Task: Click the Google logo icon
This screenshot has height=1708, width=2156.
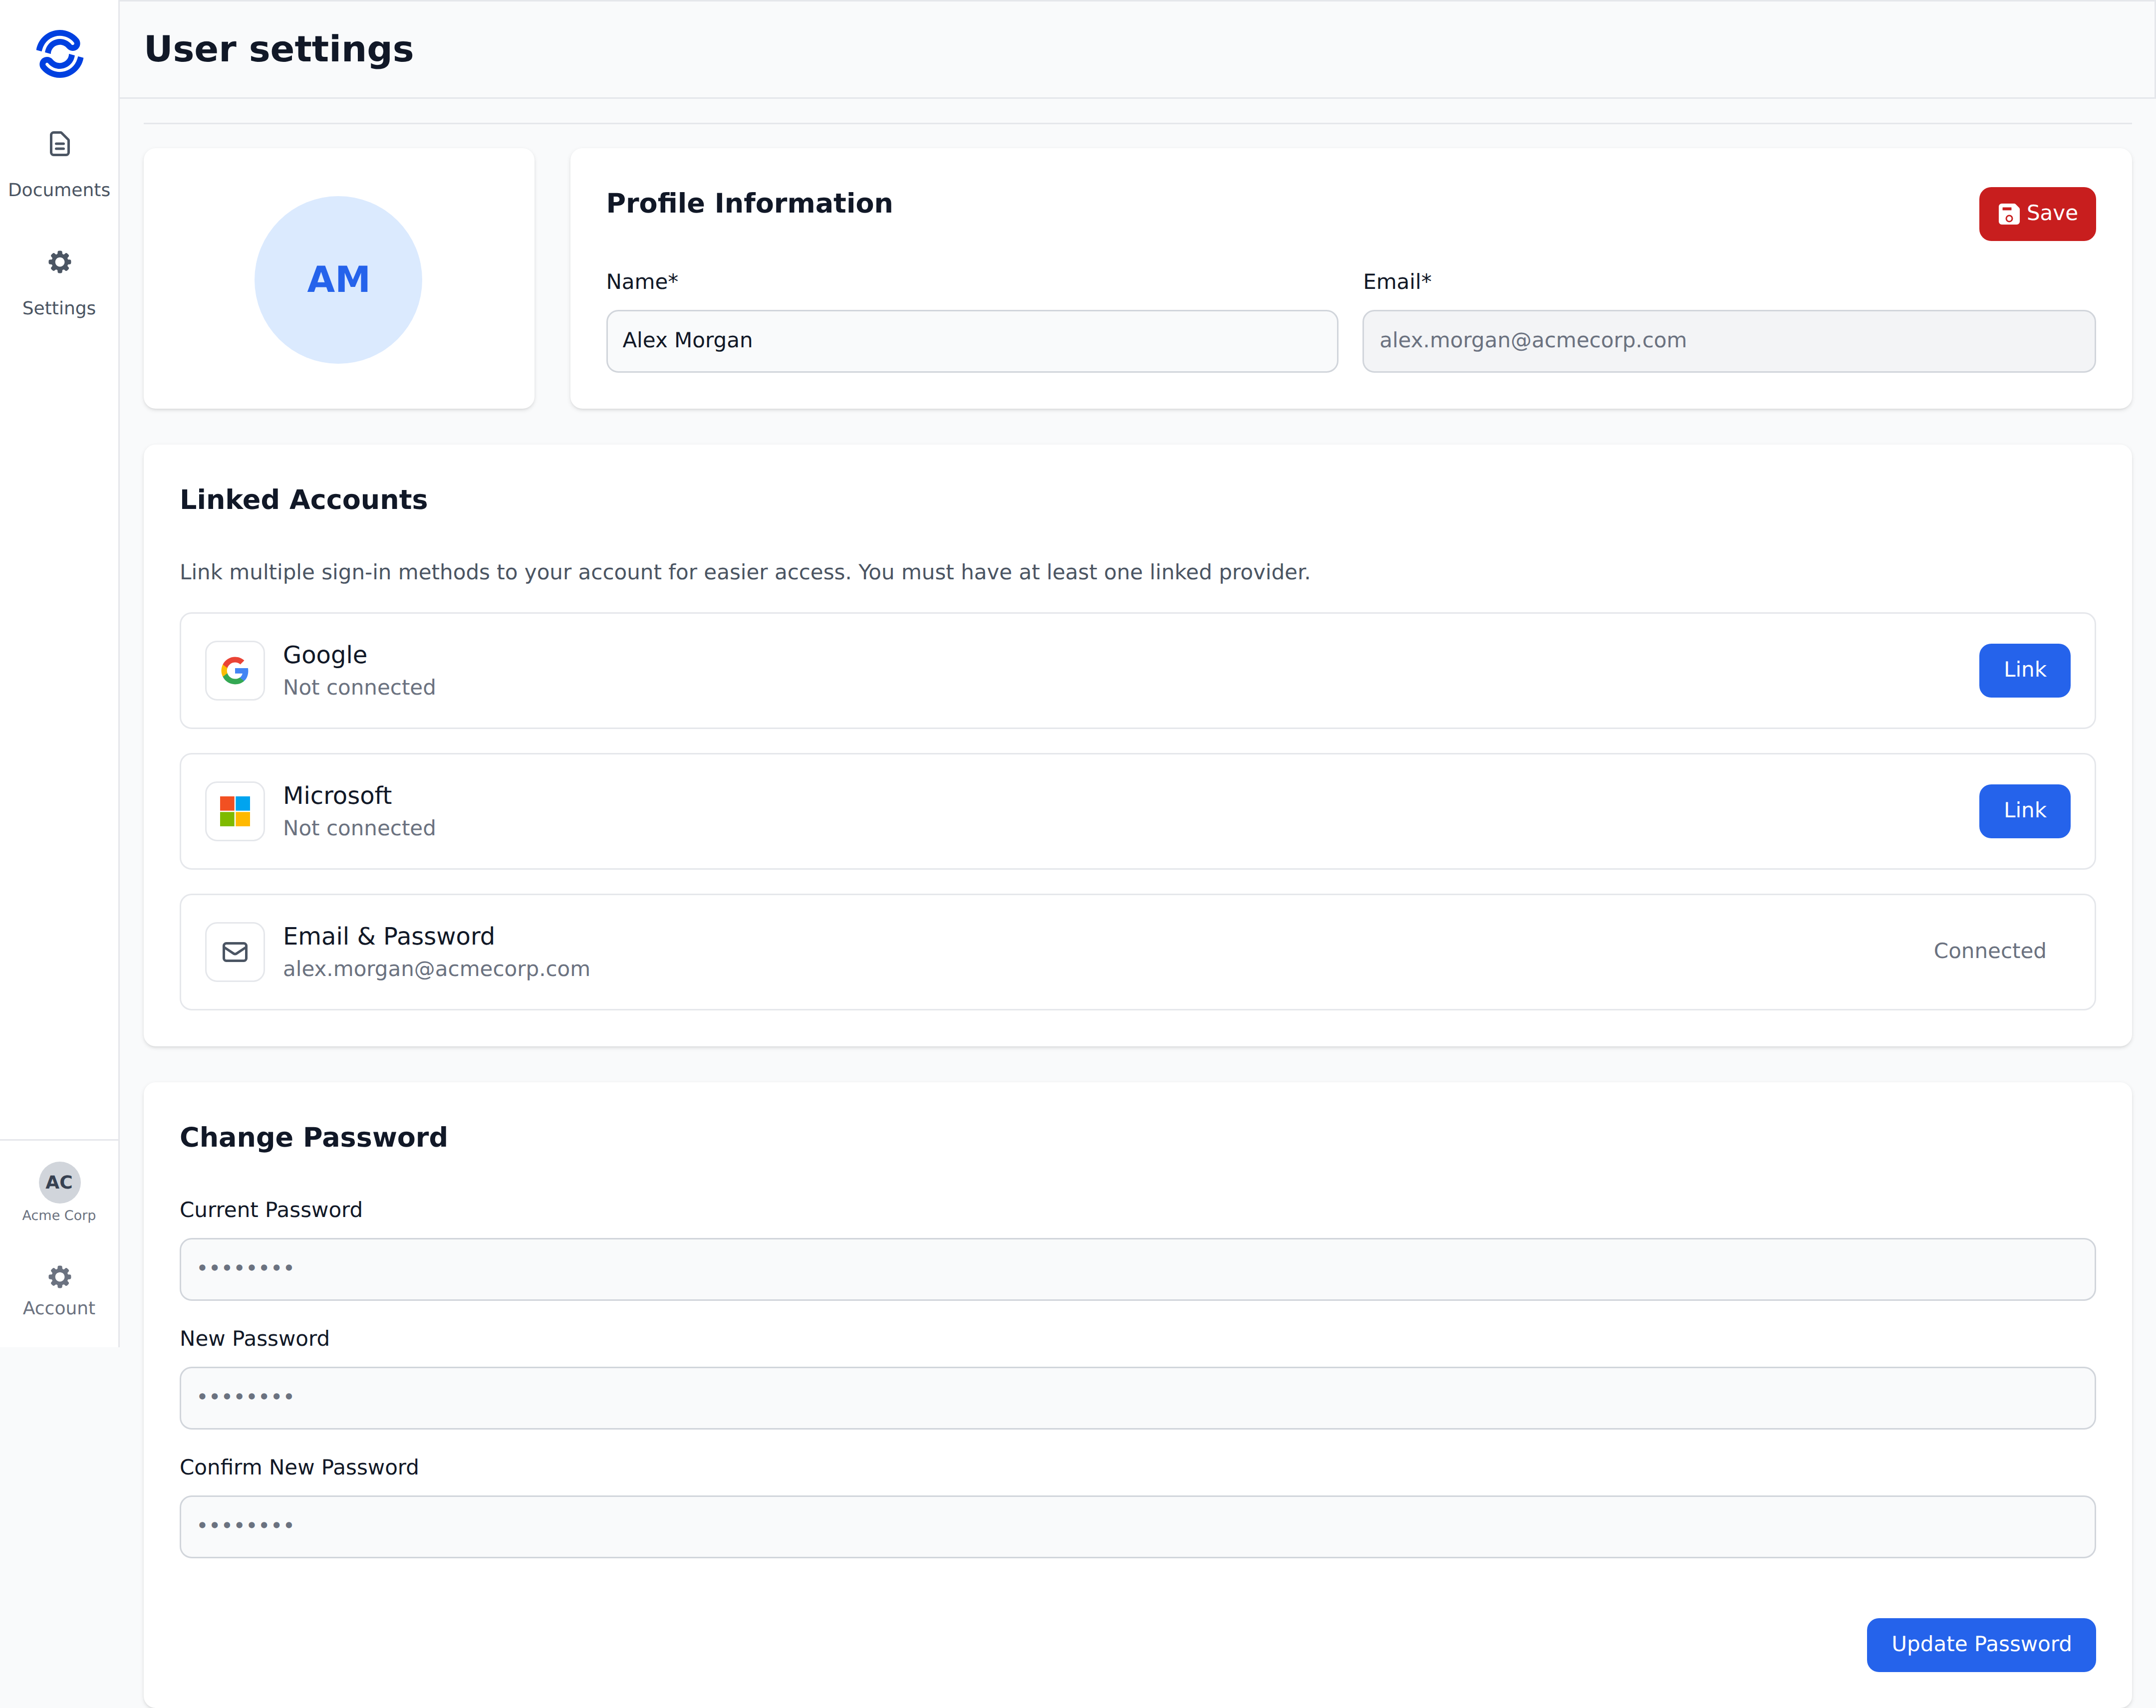Action: [x=235, y=670]
